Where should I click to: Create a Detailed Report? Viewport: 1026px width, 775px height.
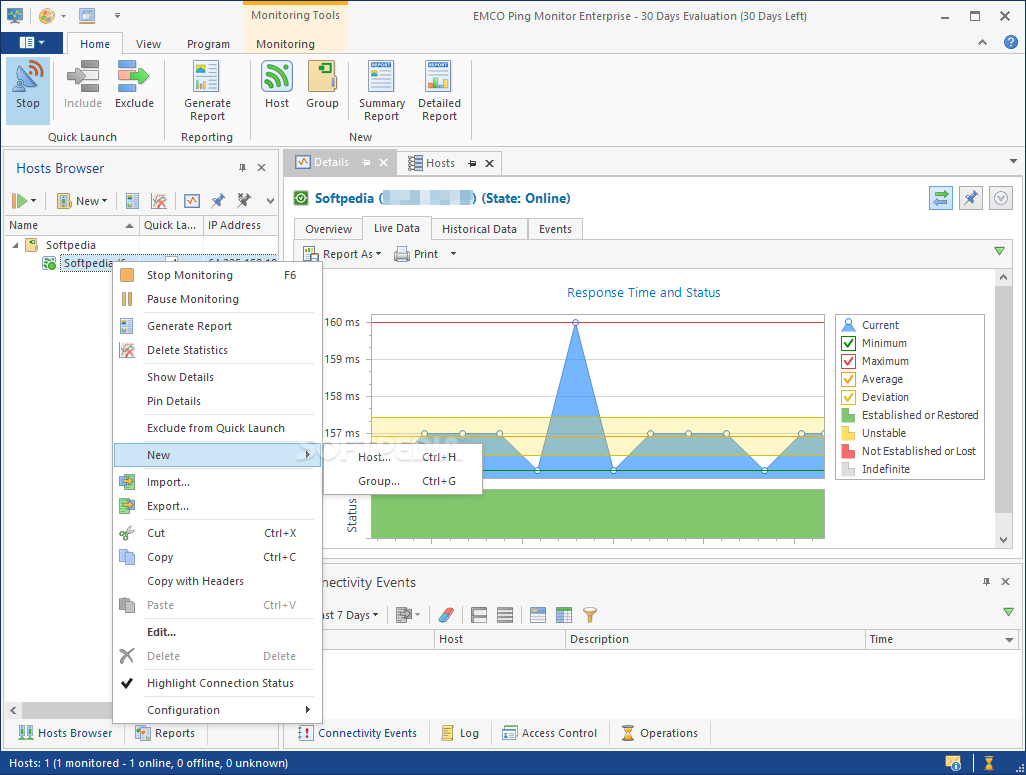coord(439,91)
